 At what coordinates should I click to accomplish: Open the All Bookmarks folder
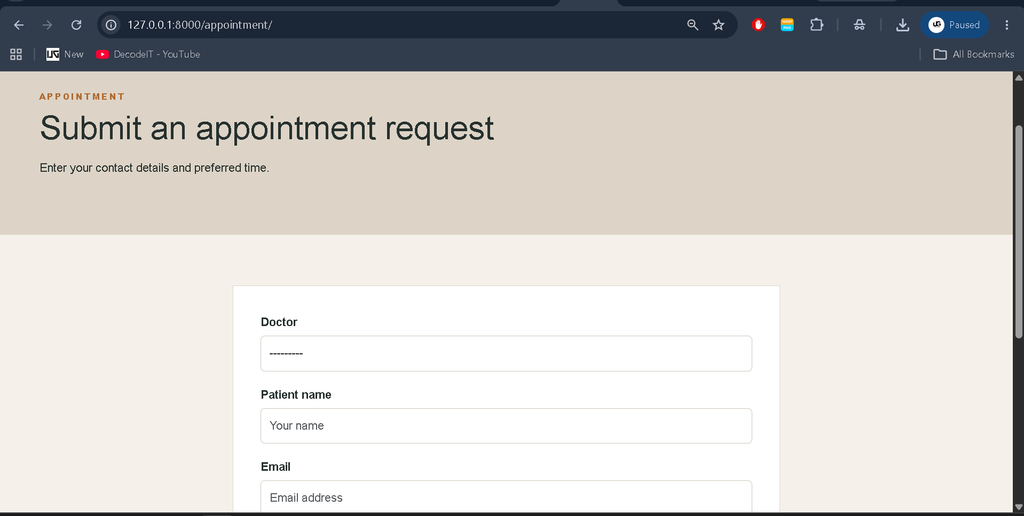tap(974, 54)
